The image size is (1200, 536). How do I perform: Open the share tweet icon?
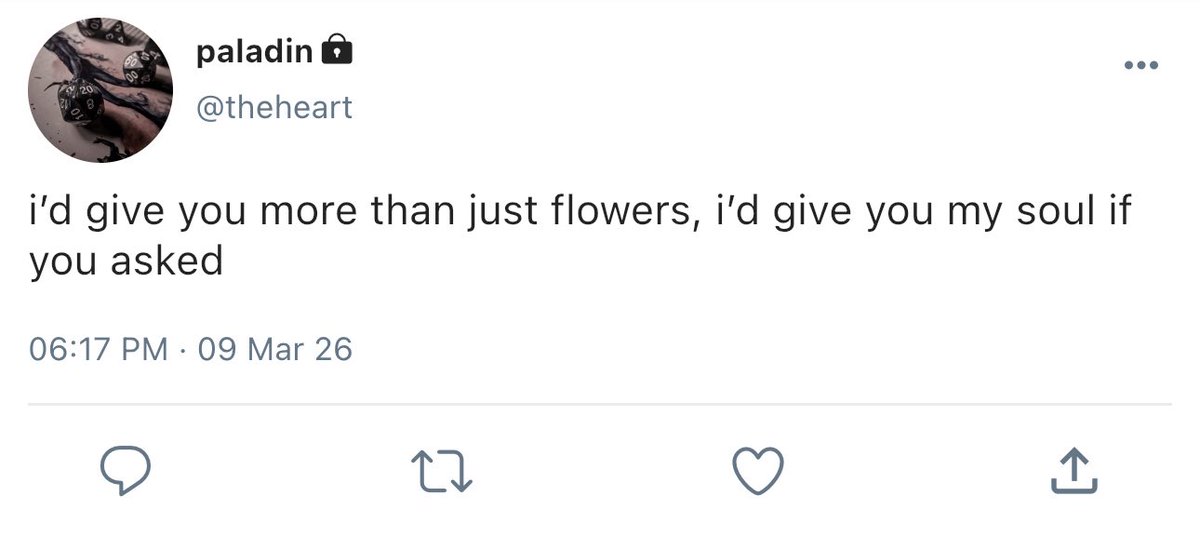click(1074, 471)
